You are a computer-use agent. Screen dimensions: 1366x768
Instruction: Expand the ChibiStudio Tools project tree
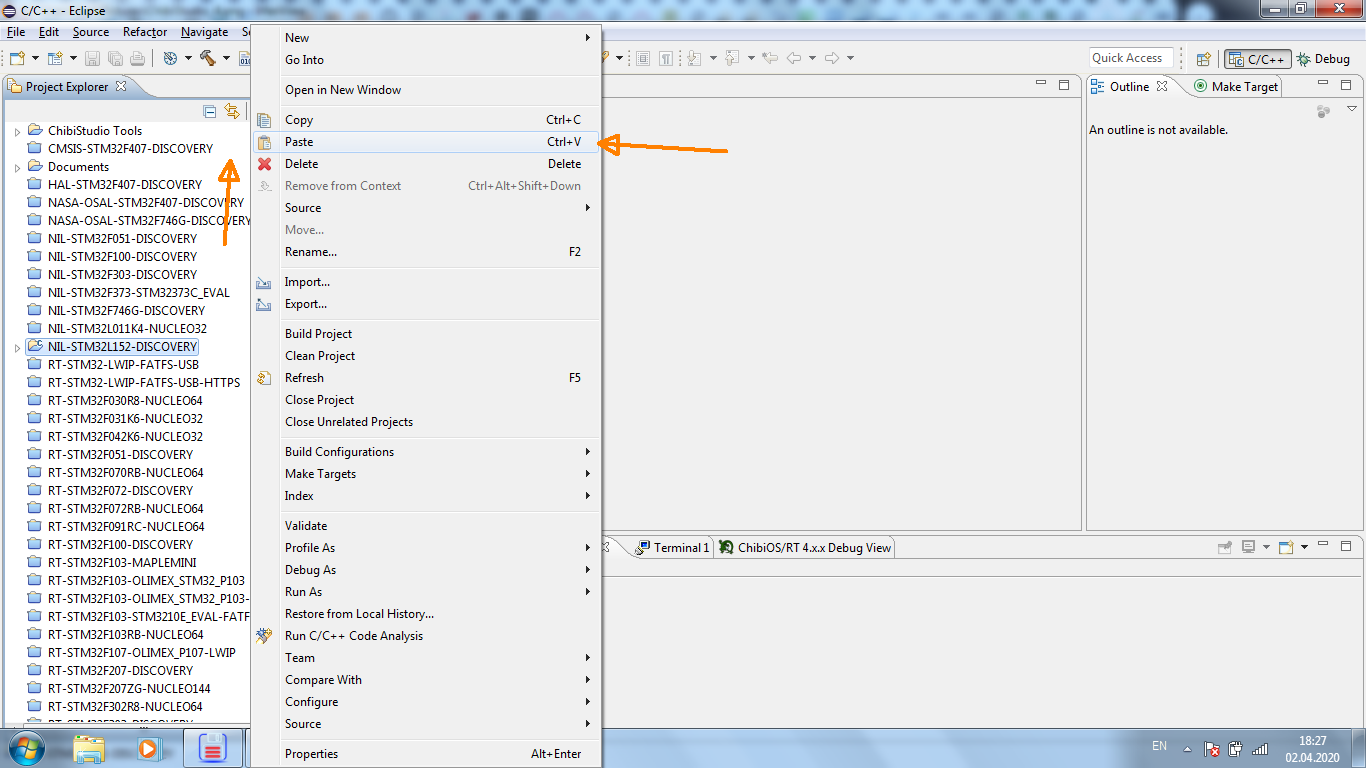pyautogui.click(x=17, y=131)
